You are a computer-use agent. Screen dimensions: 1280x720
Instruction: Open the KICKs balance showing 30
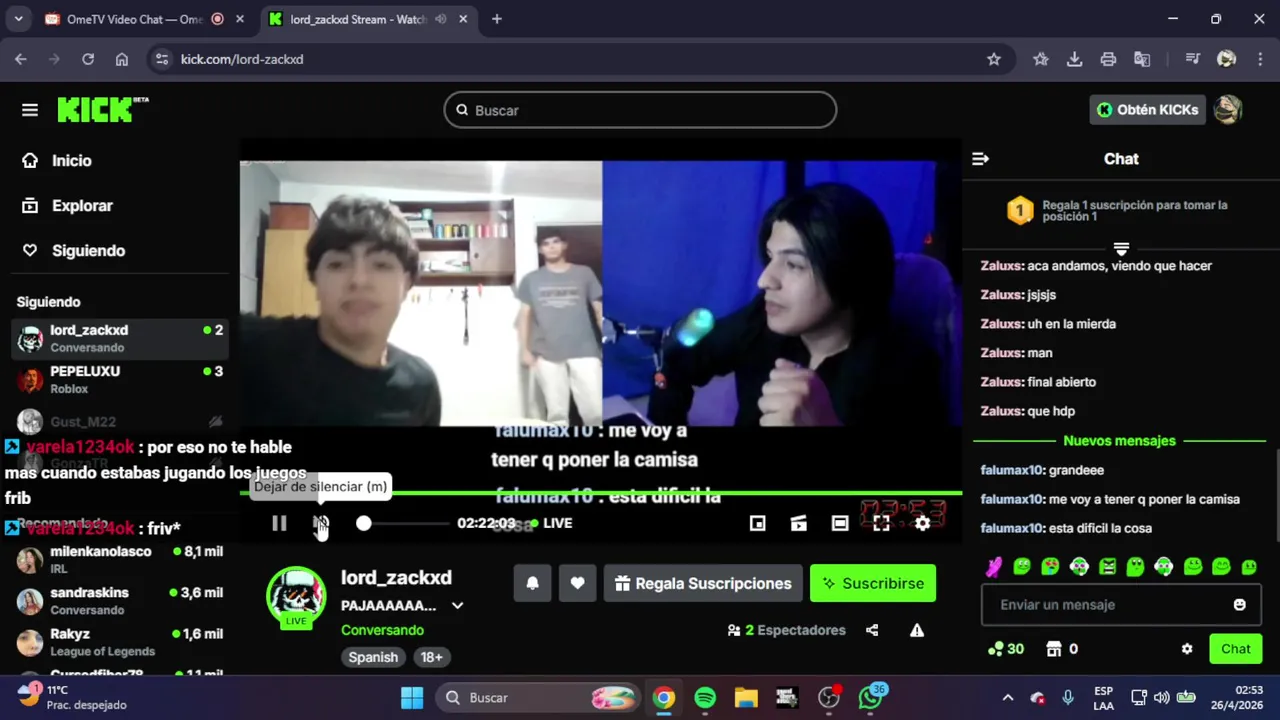pos(1005,649)
